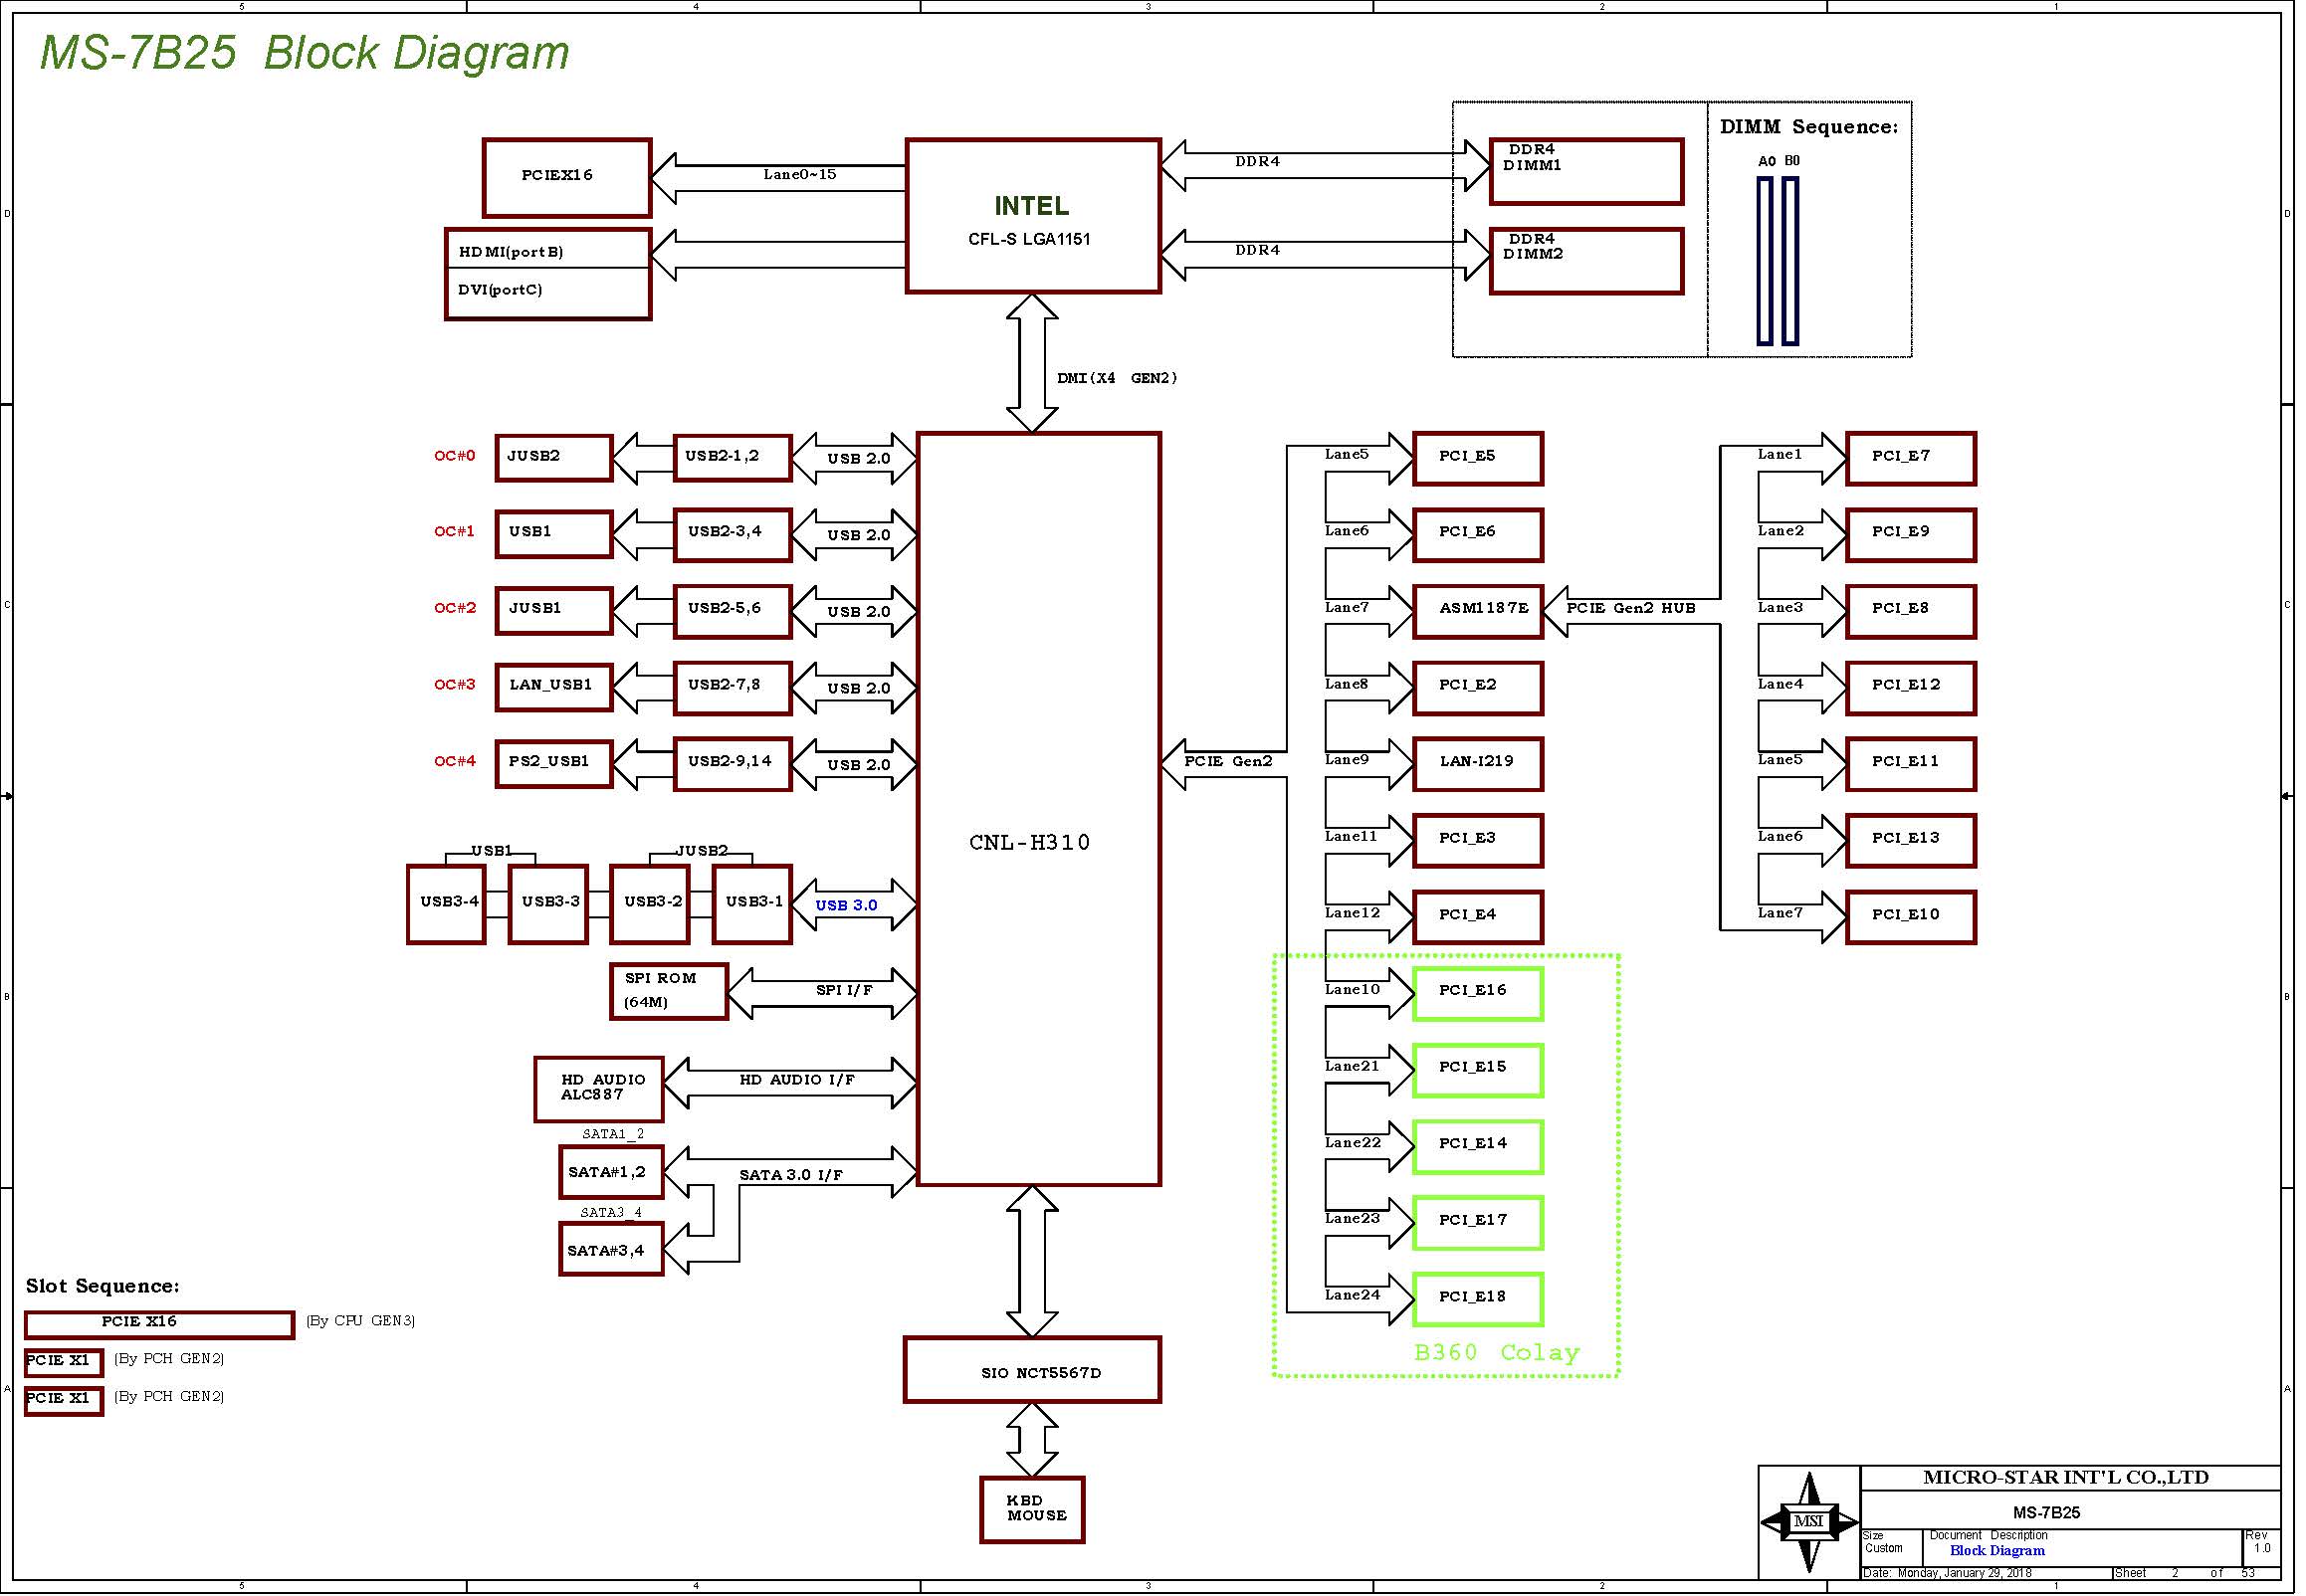
Task: Click the Lane24 label
Action: click(x=1352, y=1295)
